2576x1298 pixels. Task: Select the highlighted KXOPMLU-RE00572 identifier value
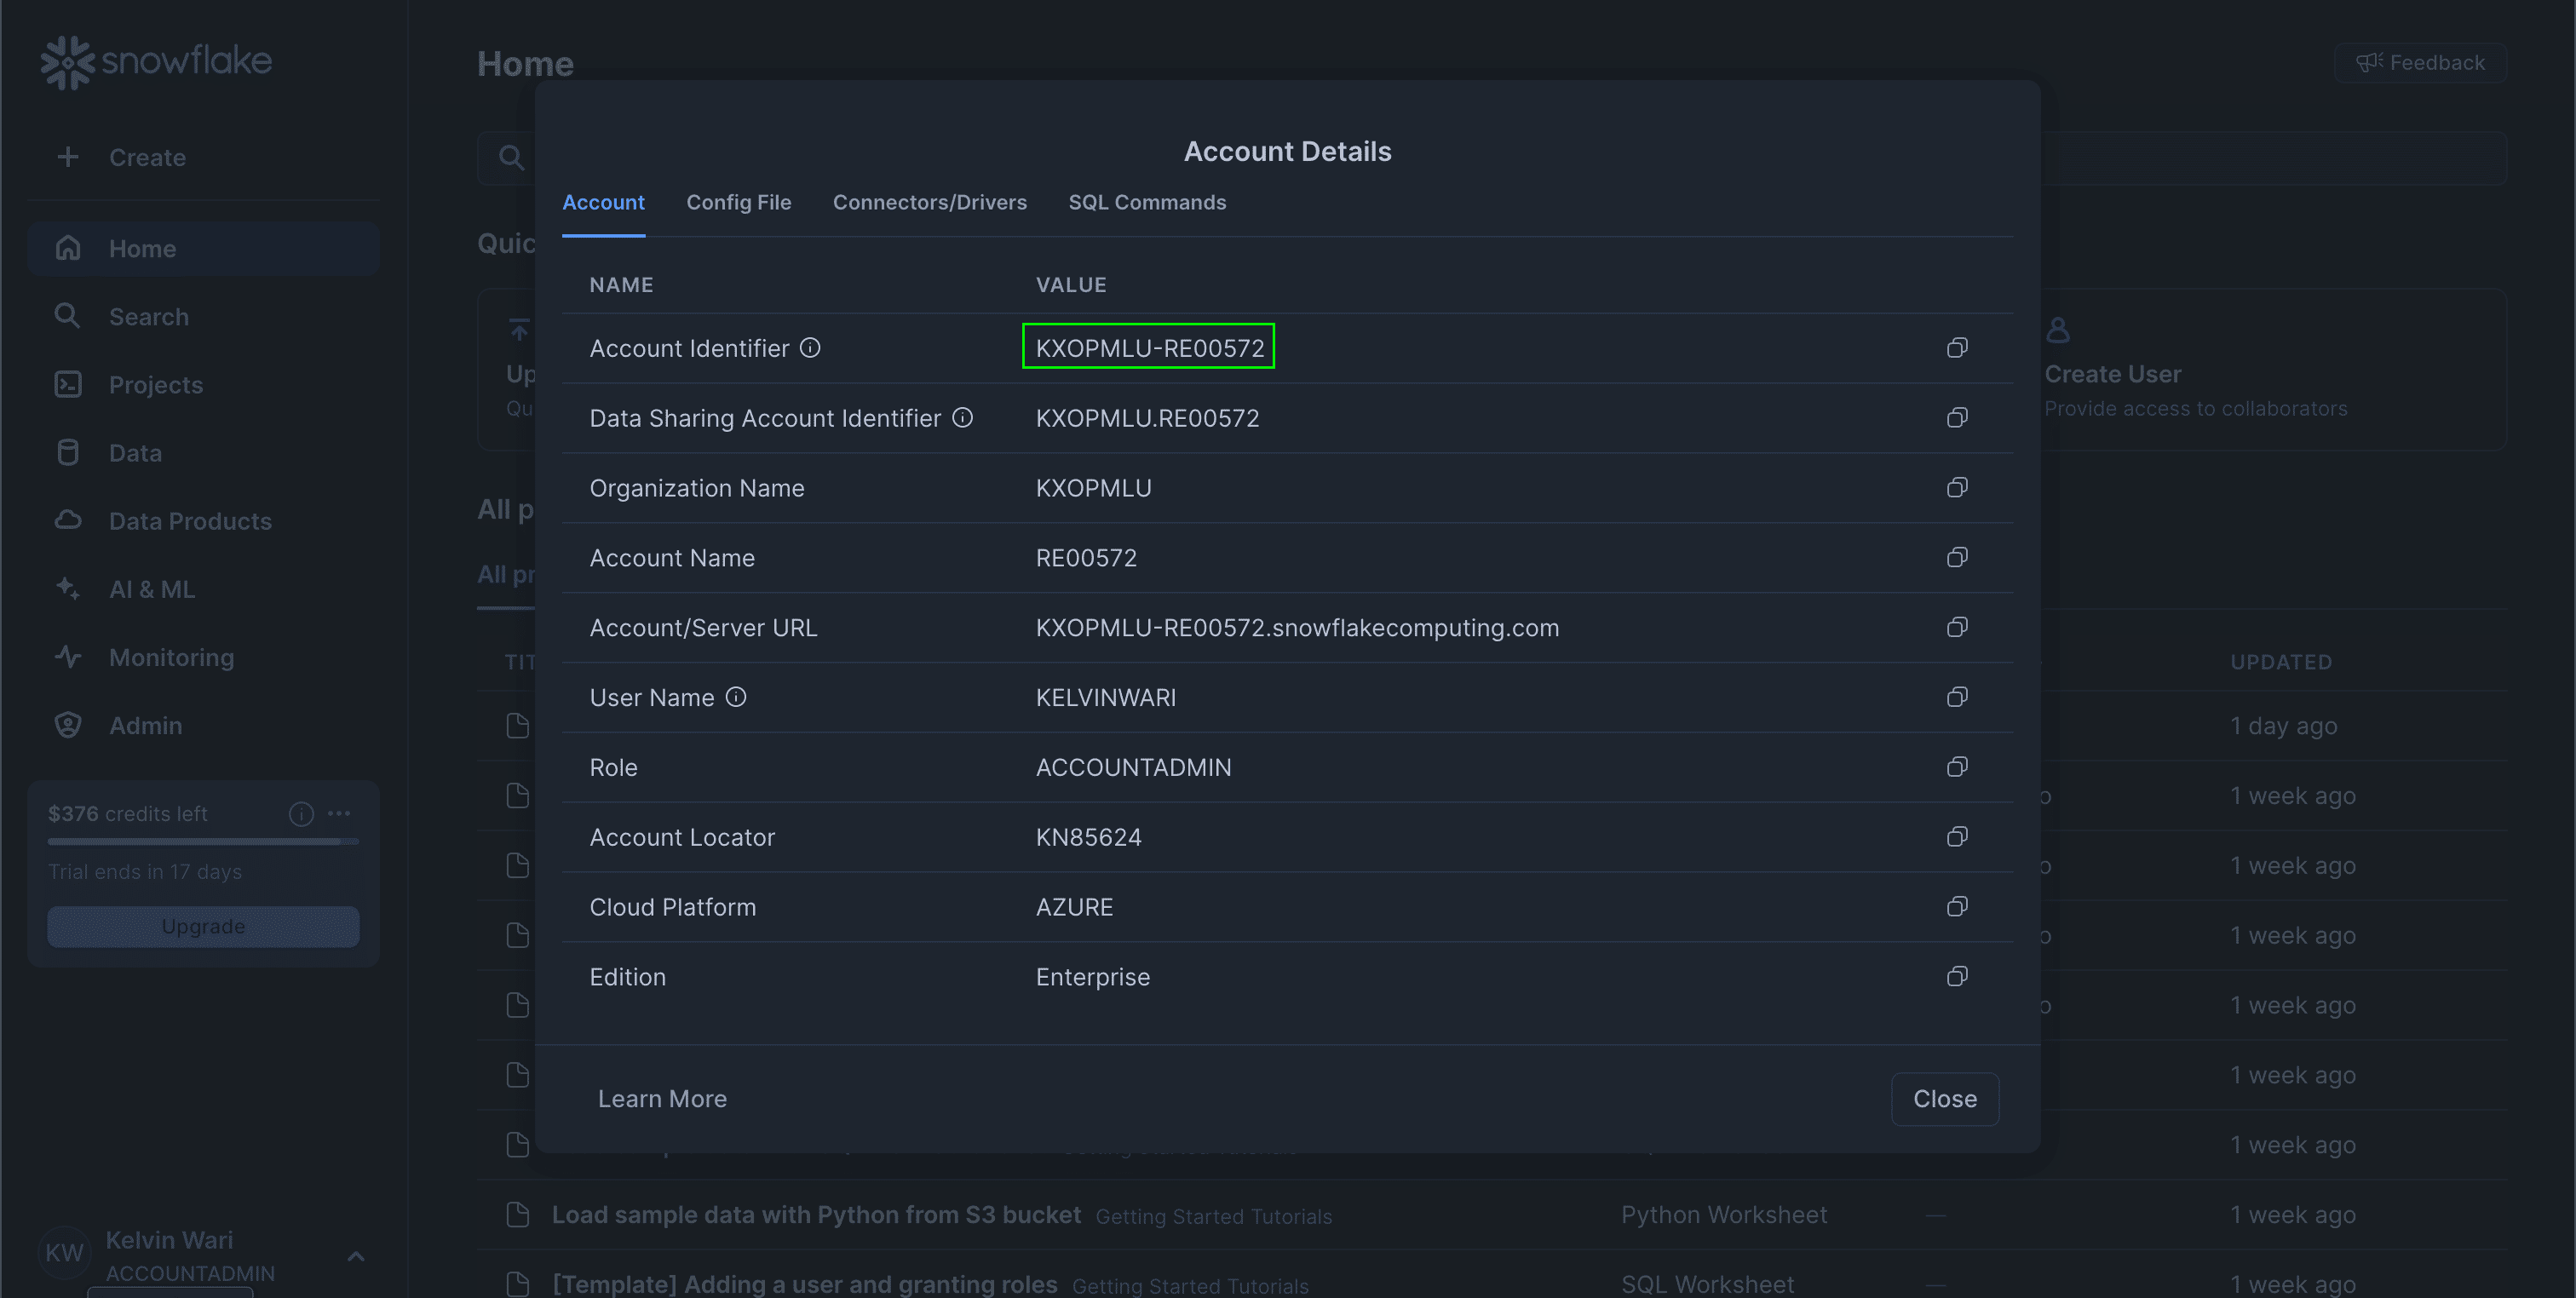coord(1149,347)
